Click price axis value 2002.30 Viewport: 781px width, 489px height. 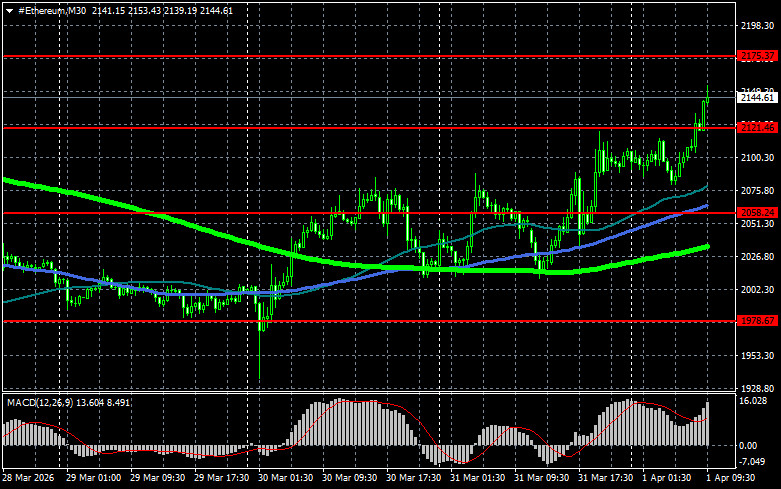click(x=757, y=289)
